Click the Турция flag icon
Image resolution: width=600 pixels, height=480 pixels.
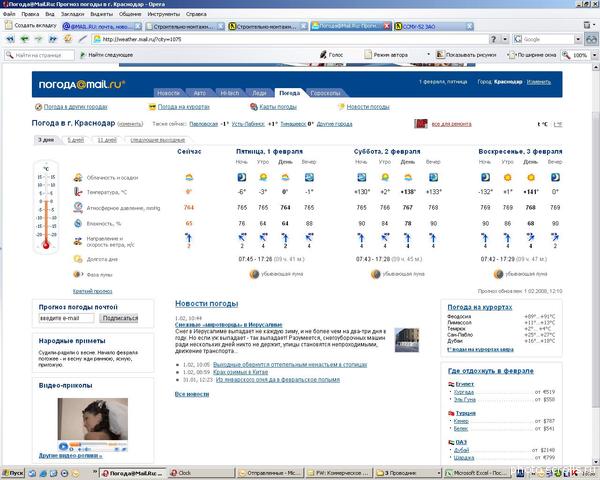[451, 413]
